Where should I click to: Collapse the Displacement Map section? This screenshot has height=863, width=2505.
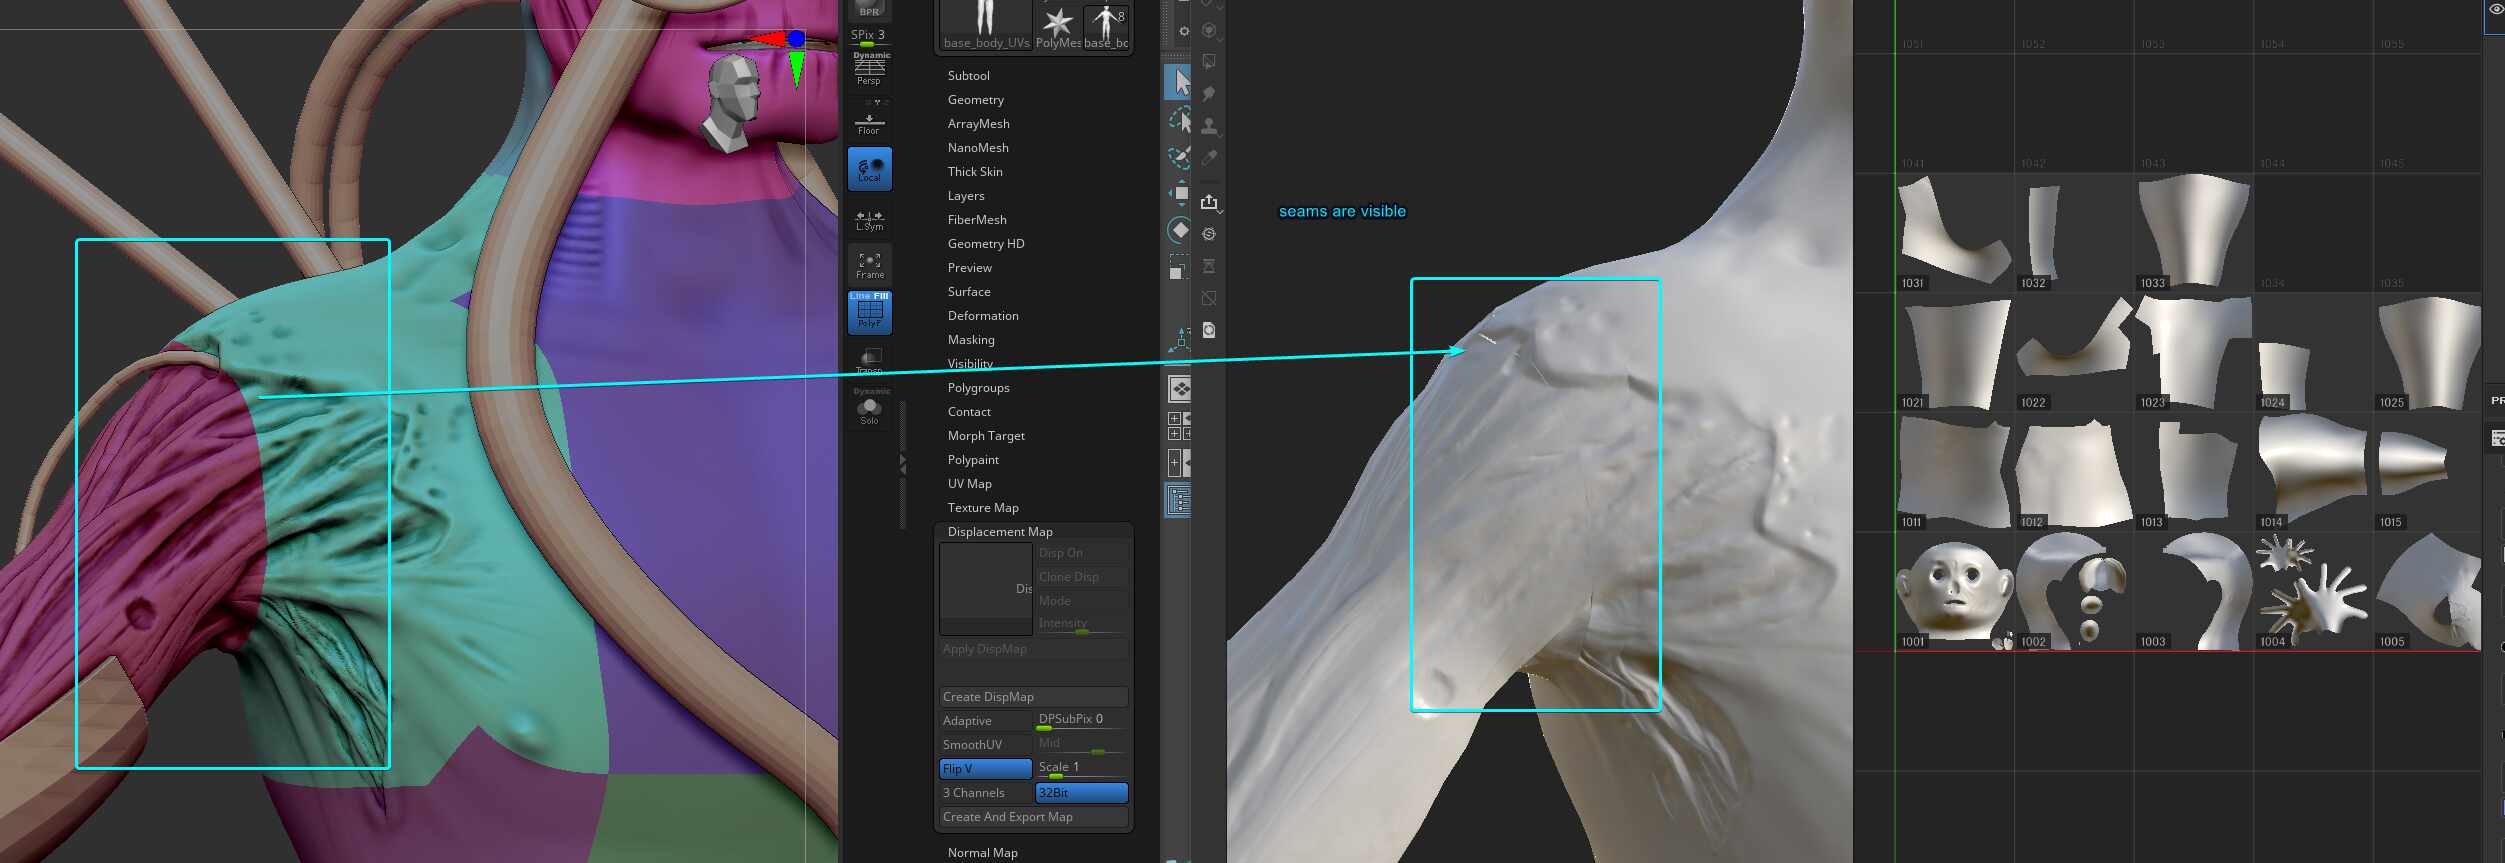point(999,532)
